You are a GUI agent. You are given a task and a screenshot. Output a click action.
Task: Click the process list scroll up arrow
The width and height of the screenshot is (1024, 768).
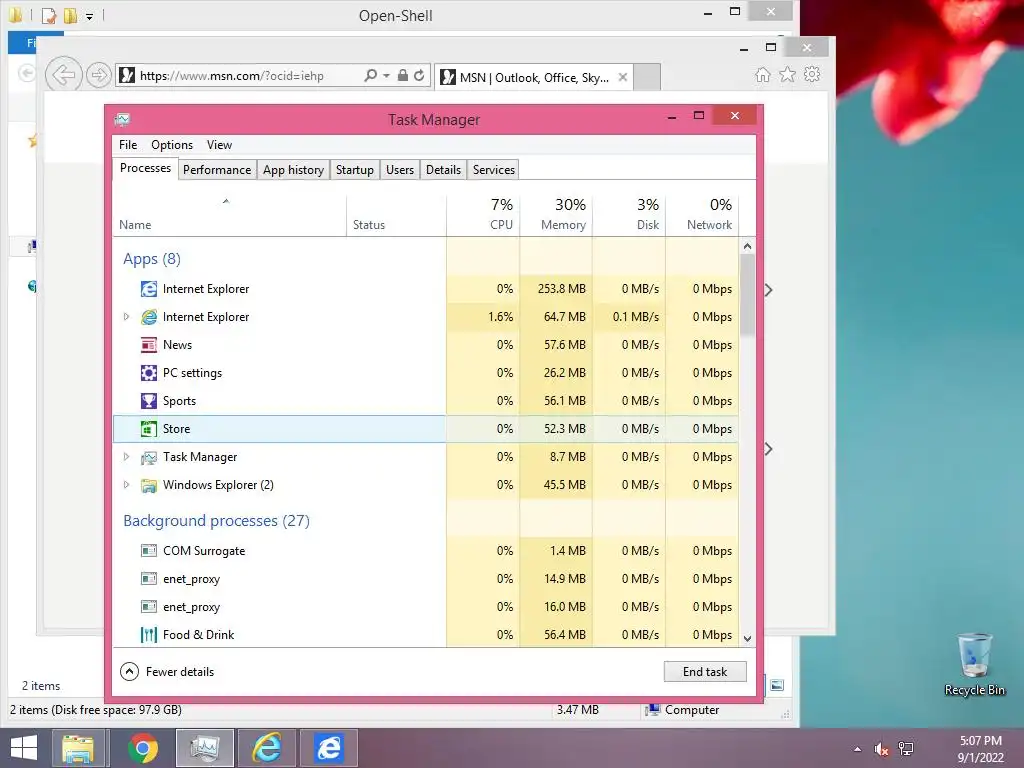tap(747, 246)
